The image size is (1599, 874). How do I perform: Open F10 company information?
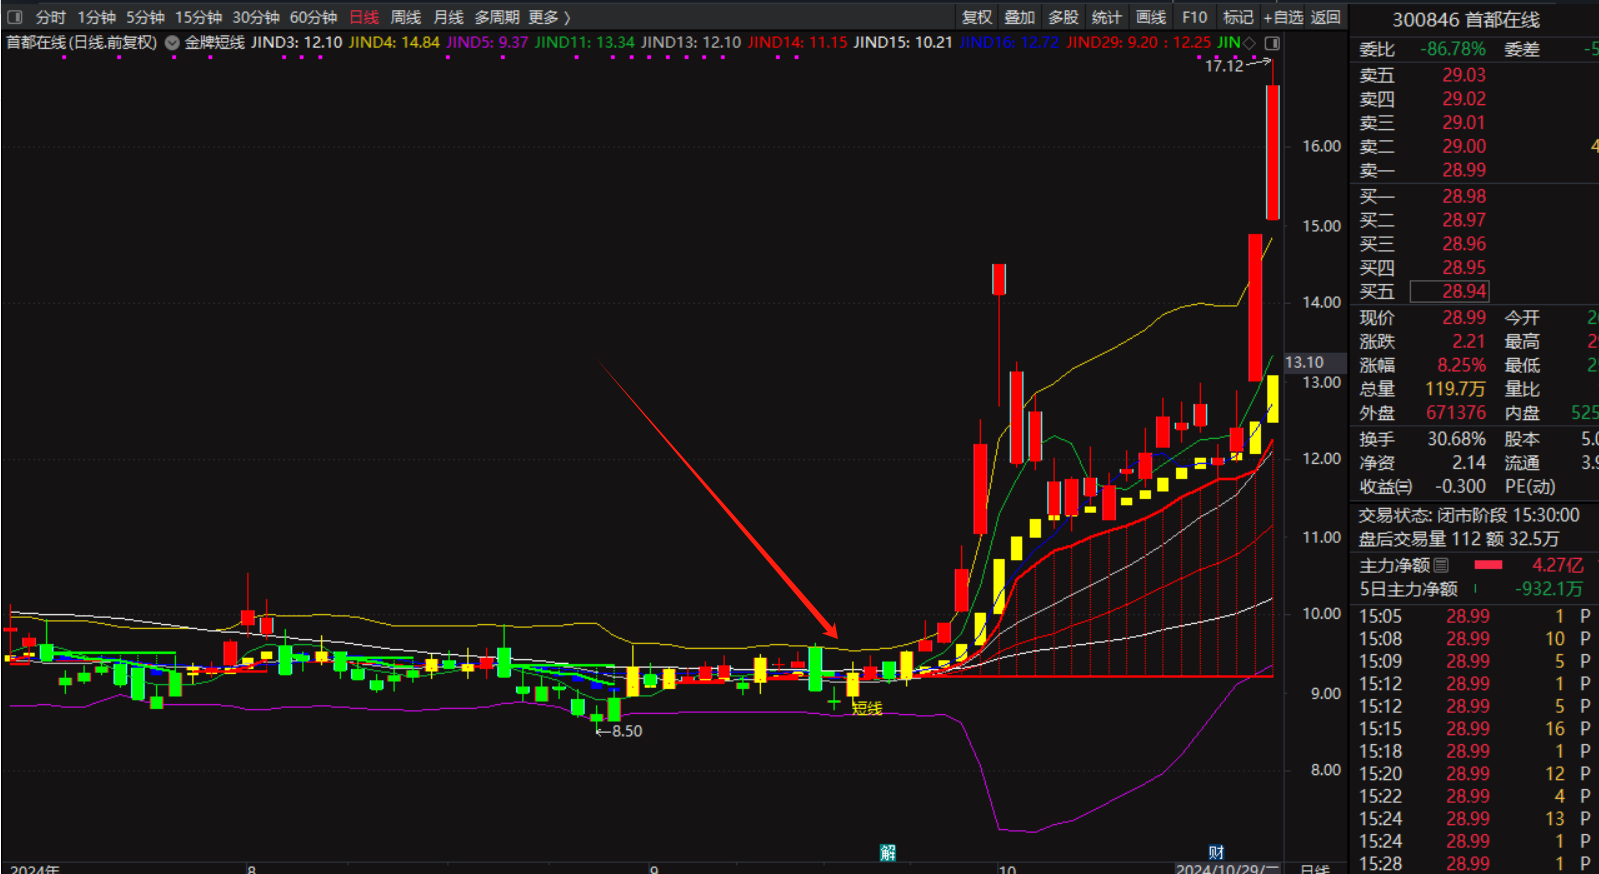tap(1194, 17)
